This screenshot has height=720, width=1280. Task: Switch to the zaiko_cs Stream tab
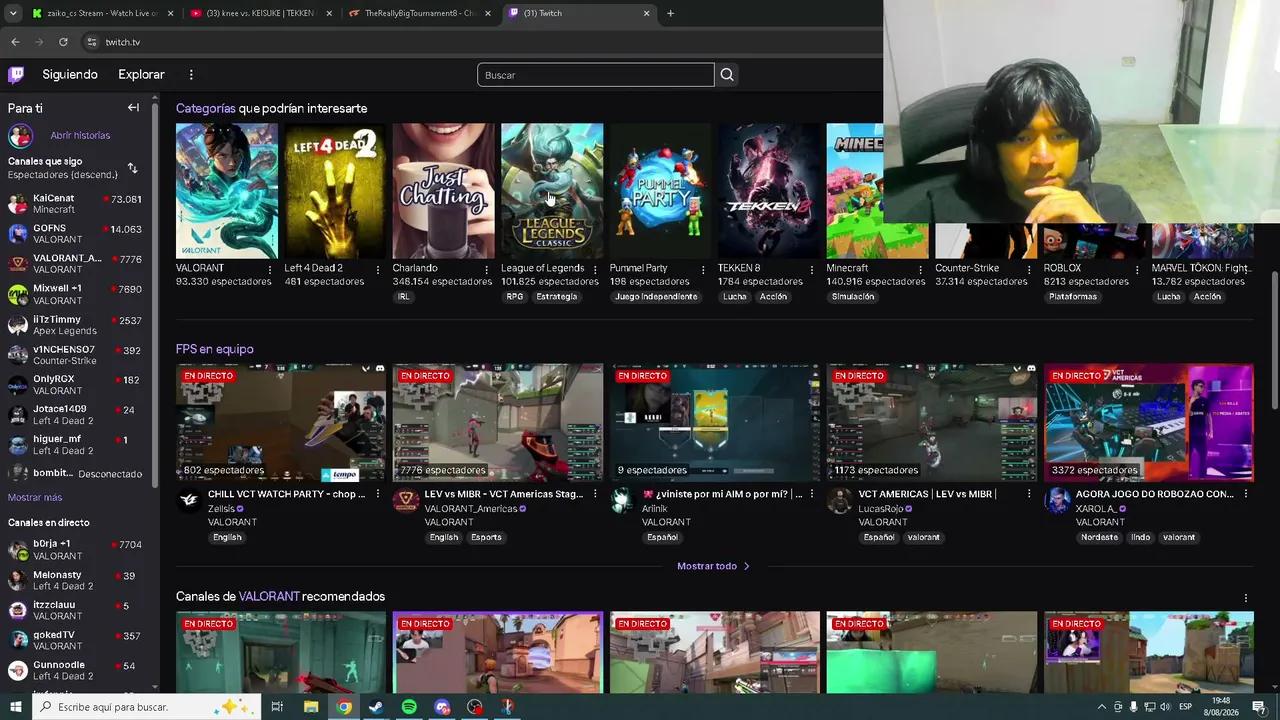click(x=101, y=13)
